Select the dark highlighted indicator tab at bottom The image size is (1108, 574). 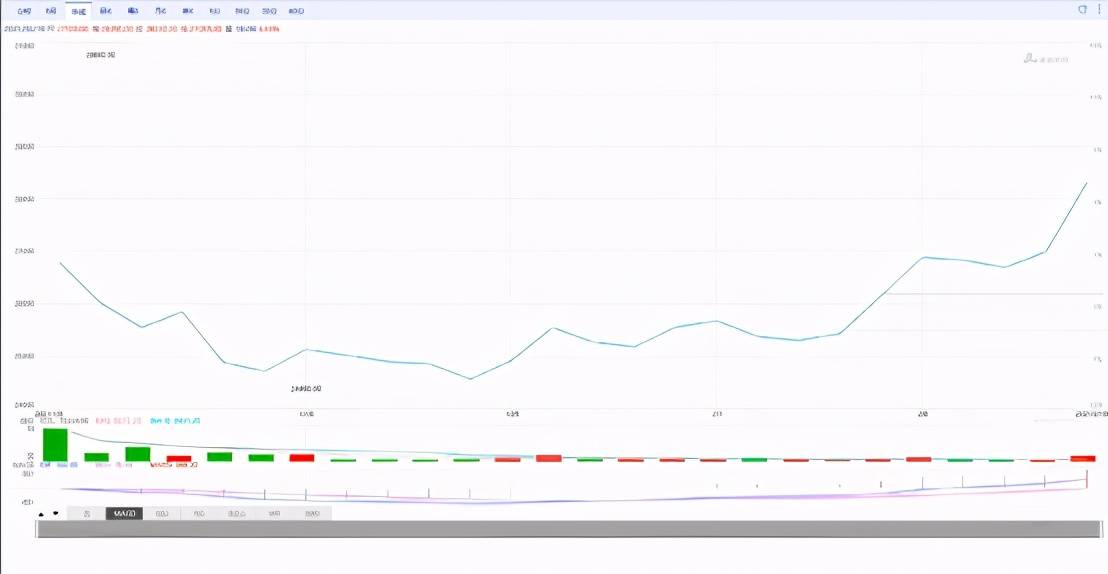point(124,514)
